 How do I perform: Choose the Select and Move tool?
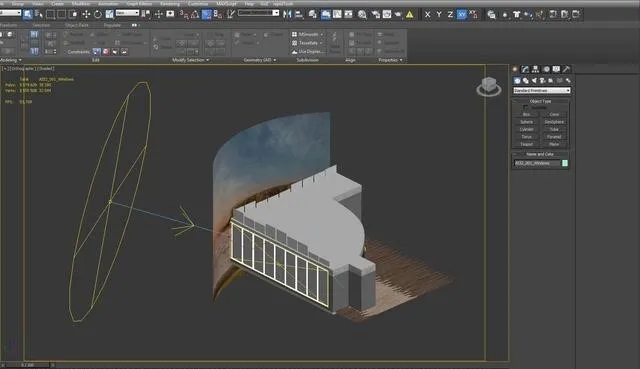coord(86,14)
